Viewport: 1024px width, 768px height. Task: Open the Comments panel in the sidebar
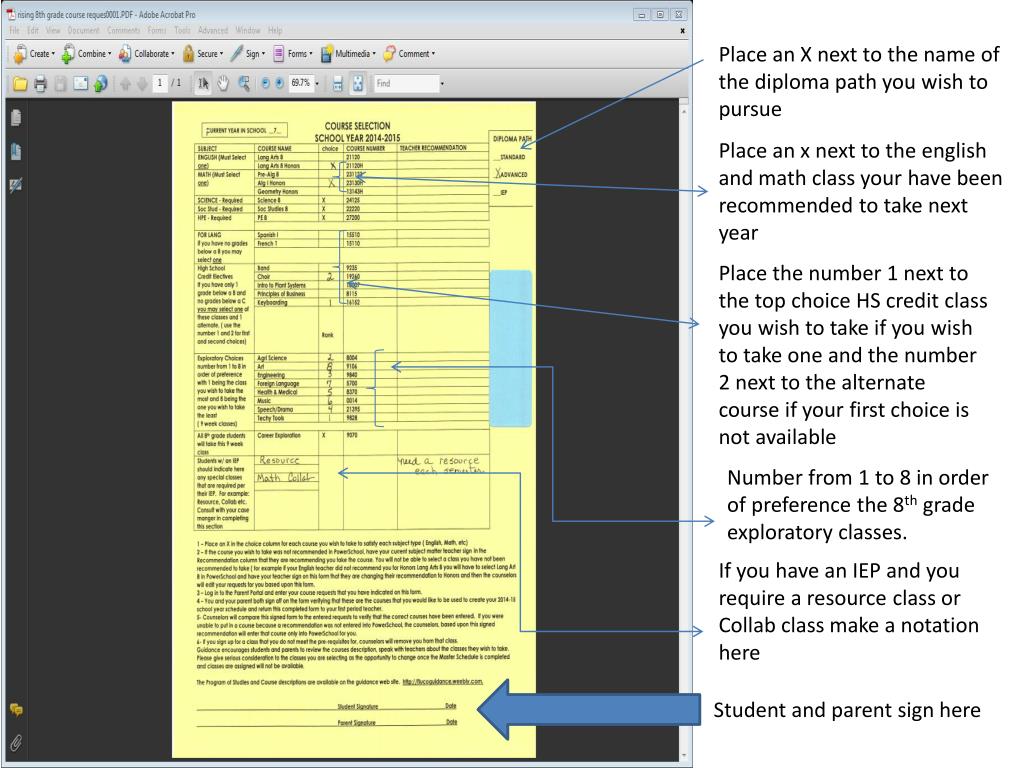coord(16,709)
